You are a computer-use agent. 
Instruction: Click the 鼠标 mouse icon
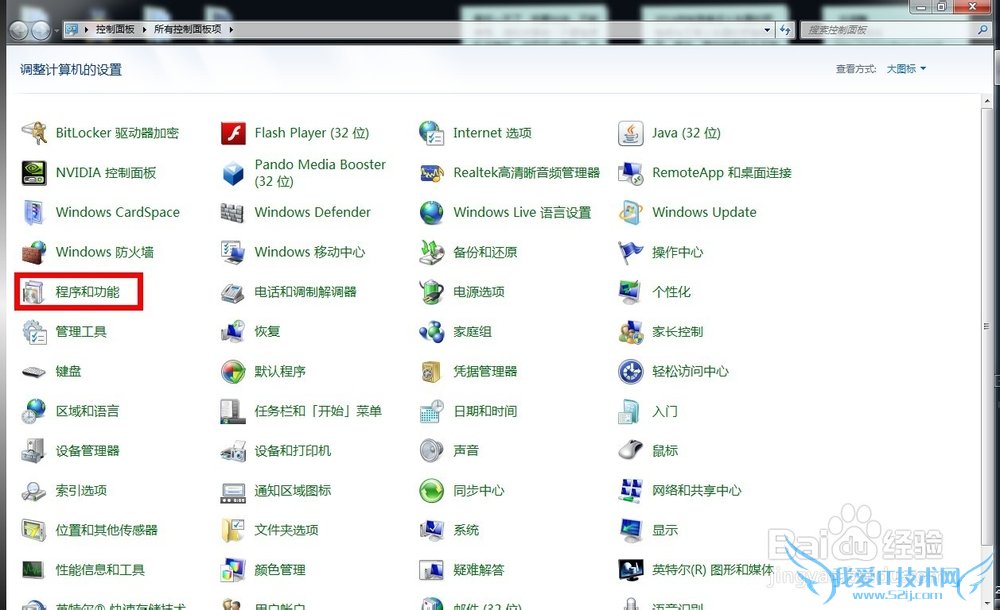(x=631, y=451)
